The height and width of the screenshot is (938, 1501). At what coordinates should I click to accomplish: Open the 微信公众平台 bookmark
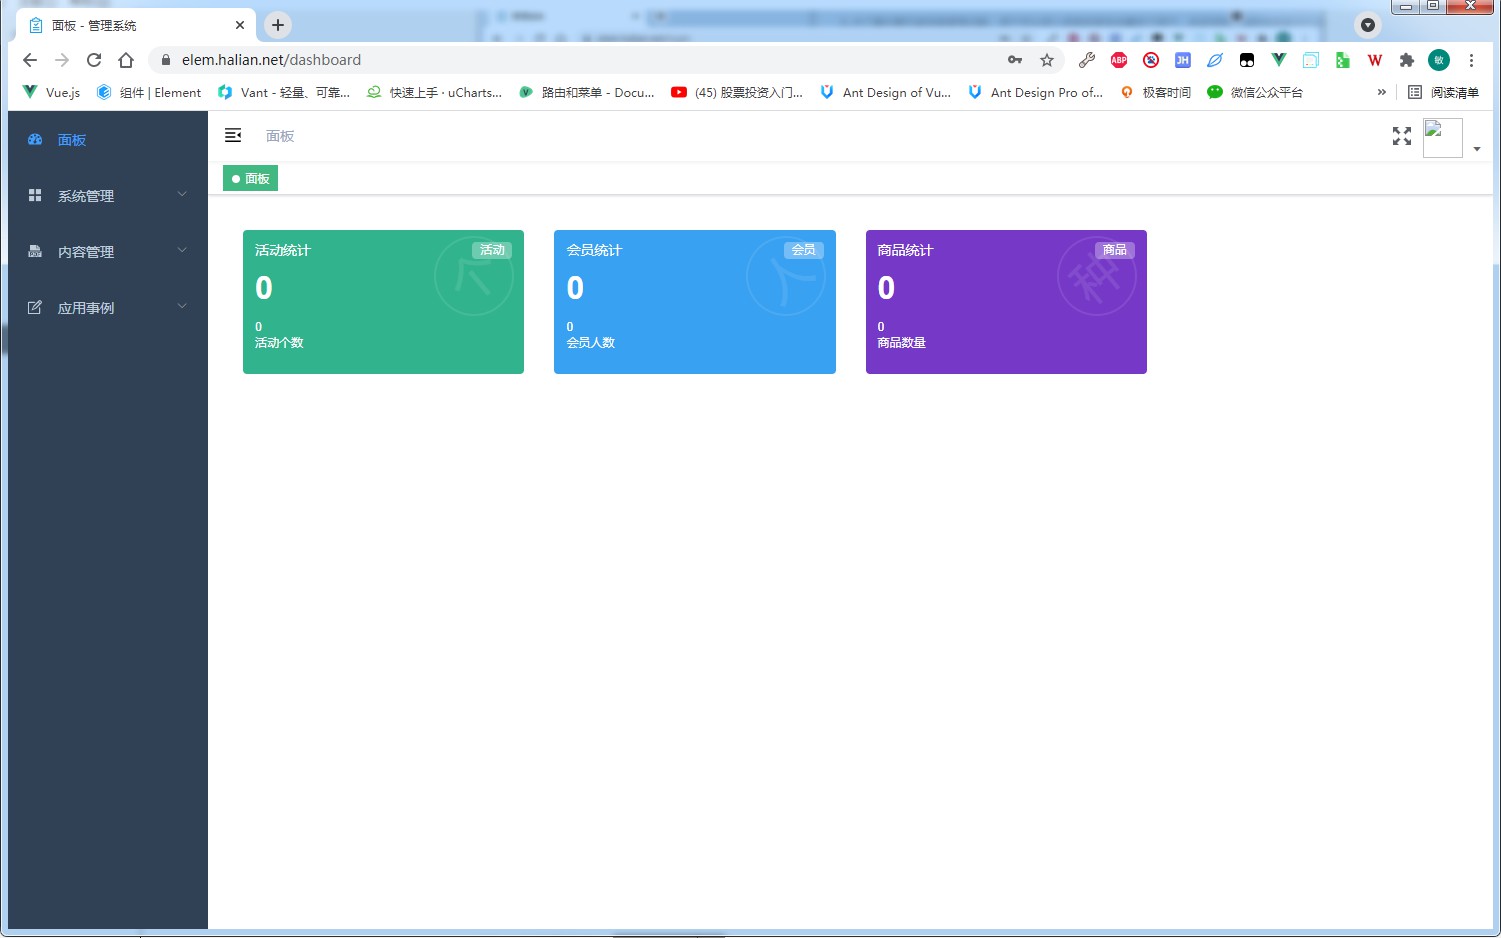(1255, 92)
